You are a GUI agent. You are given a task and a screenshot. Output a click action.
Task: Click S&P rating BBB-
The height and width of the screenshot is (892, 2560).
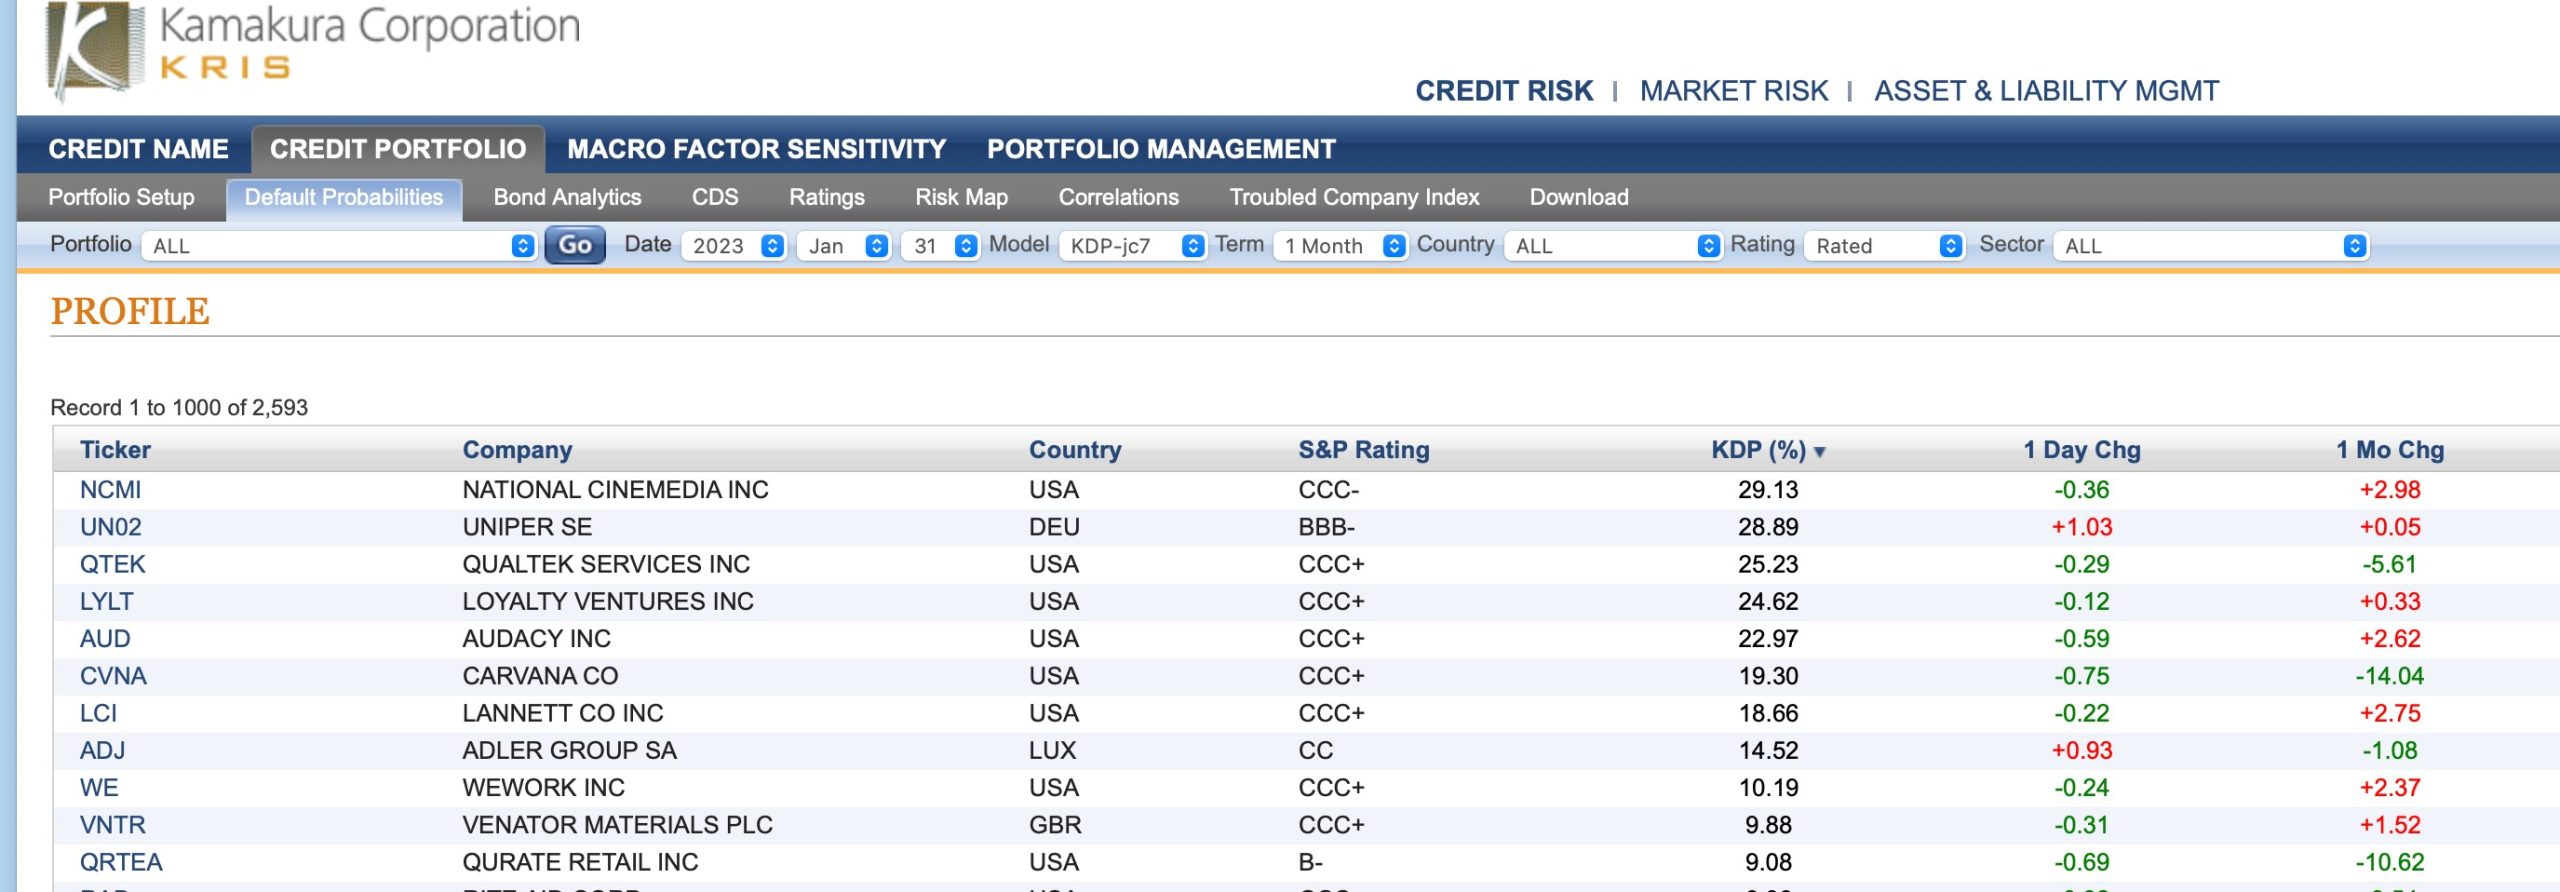[1326, 527]
